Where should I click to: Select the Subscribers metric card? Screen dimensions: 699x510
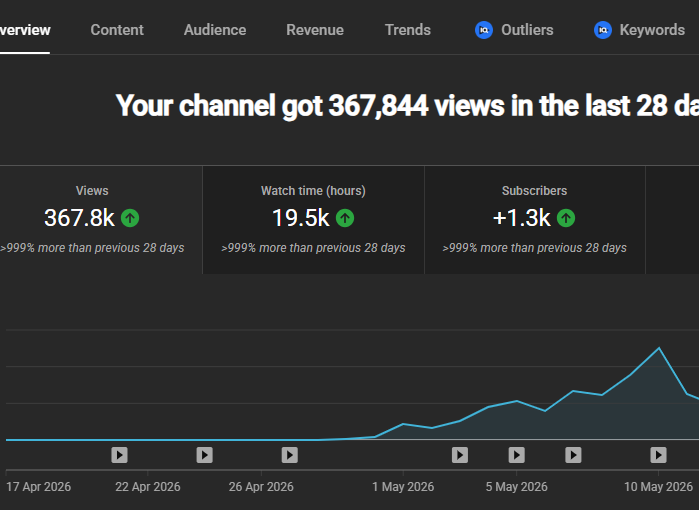coord(535,220)
